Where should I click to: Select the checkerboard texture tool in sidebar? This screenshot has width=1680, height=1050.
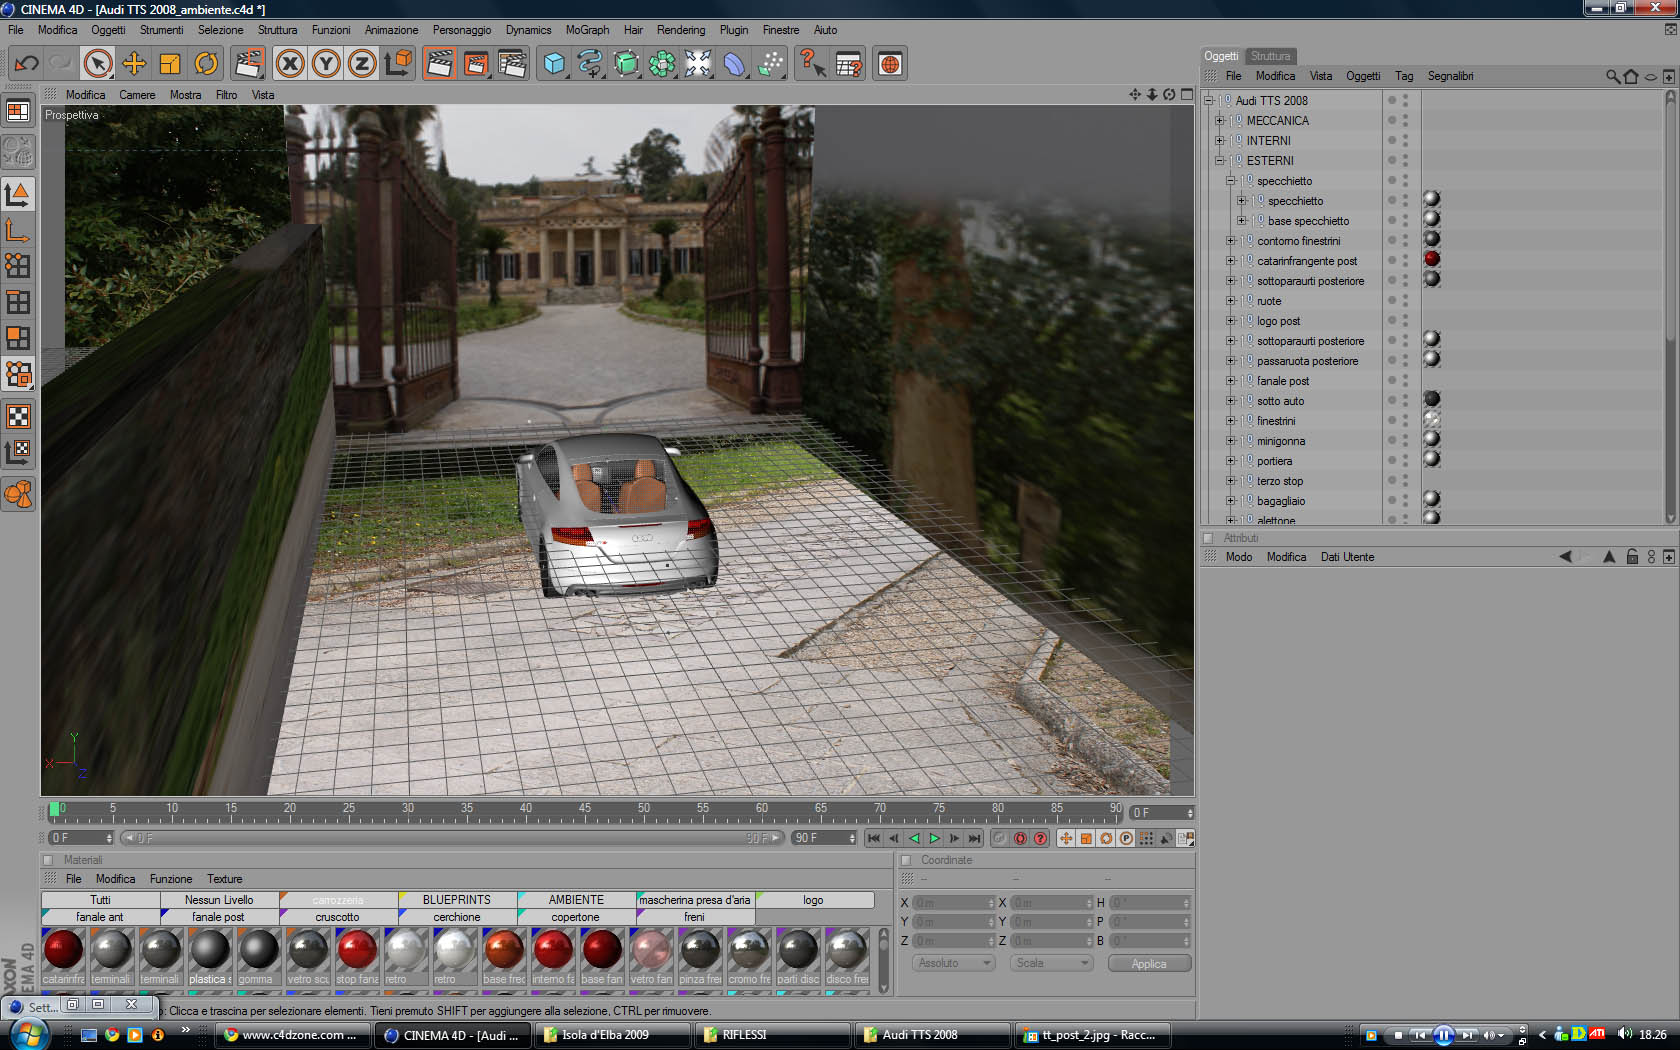pyautogui.click(x=18, y=416)
